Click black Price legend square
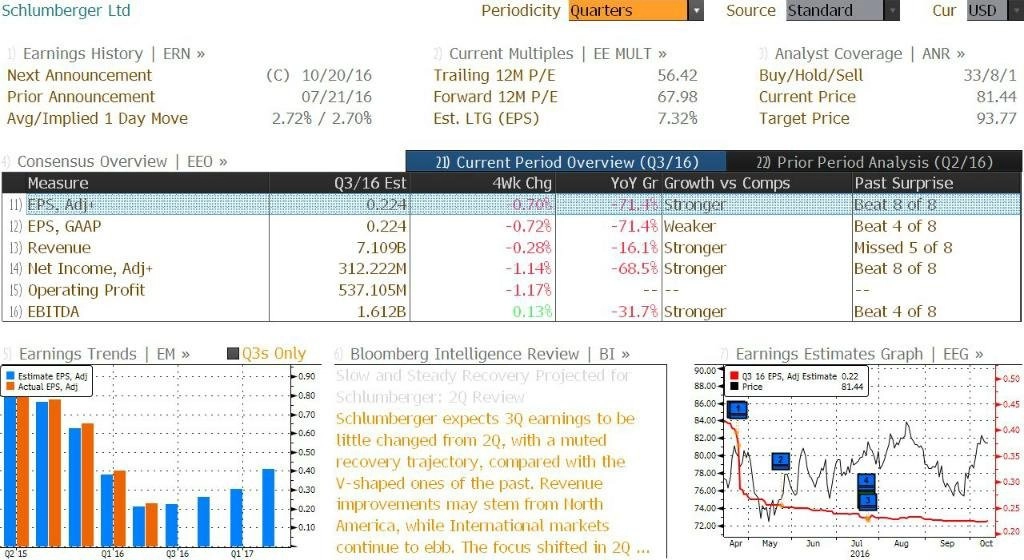1024x560 pixels. 734,386
